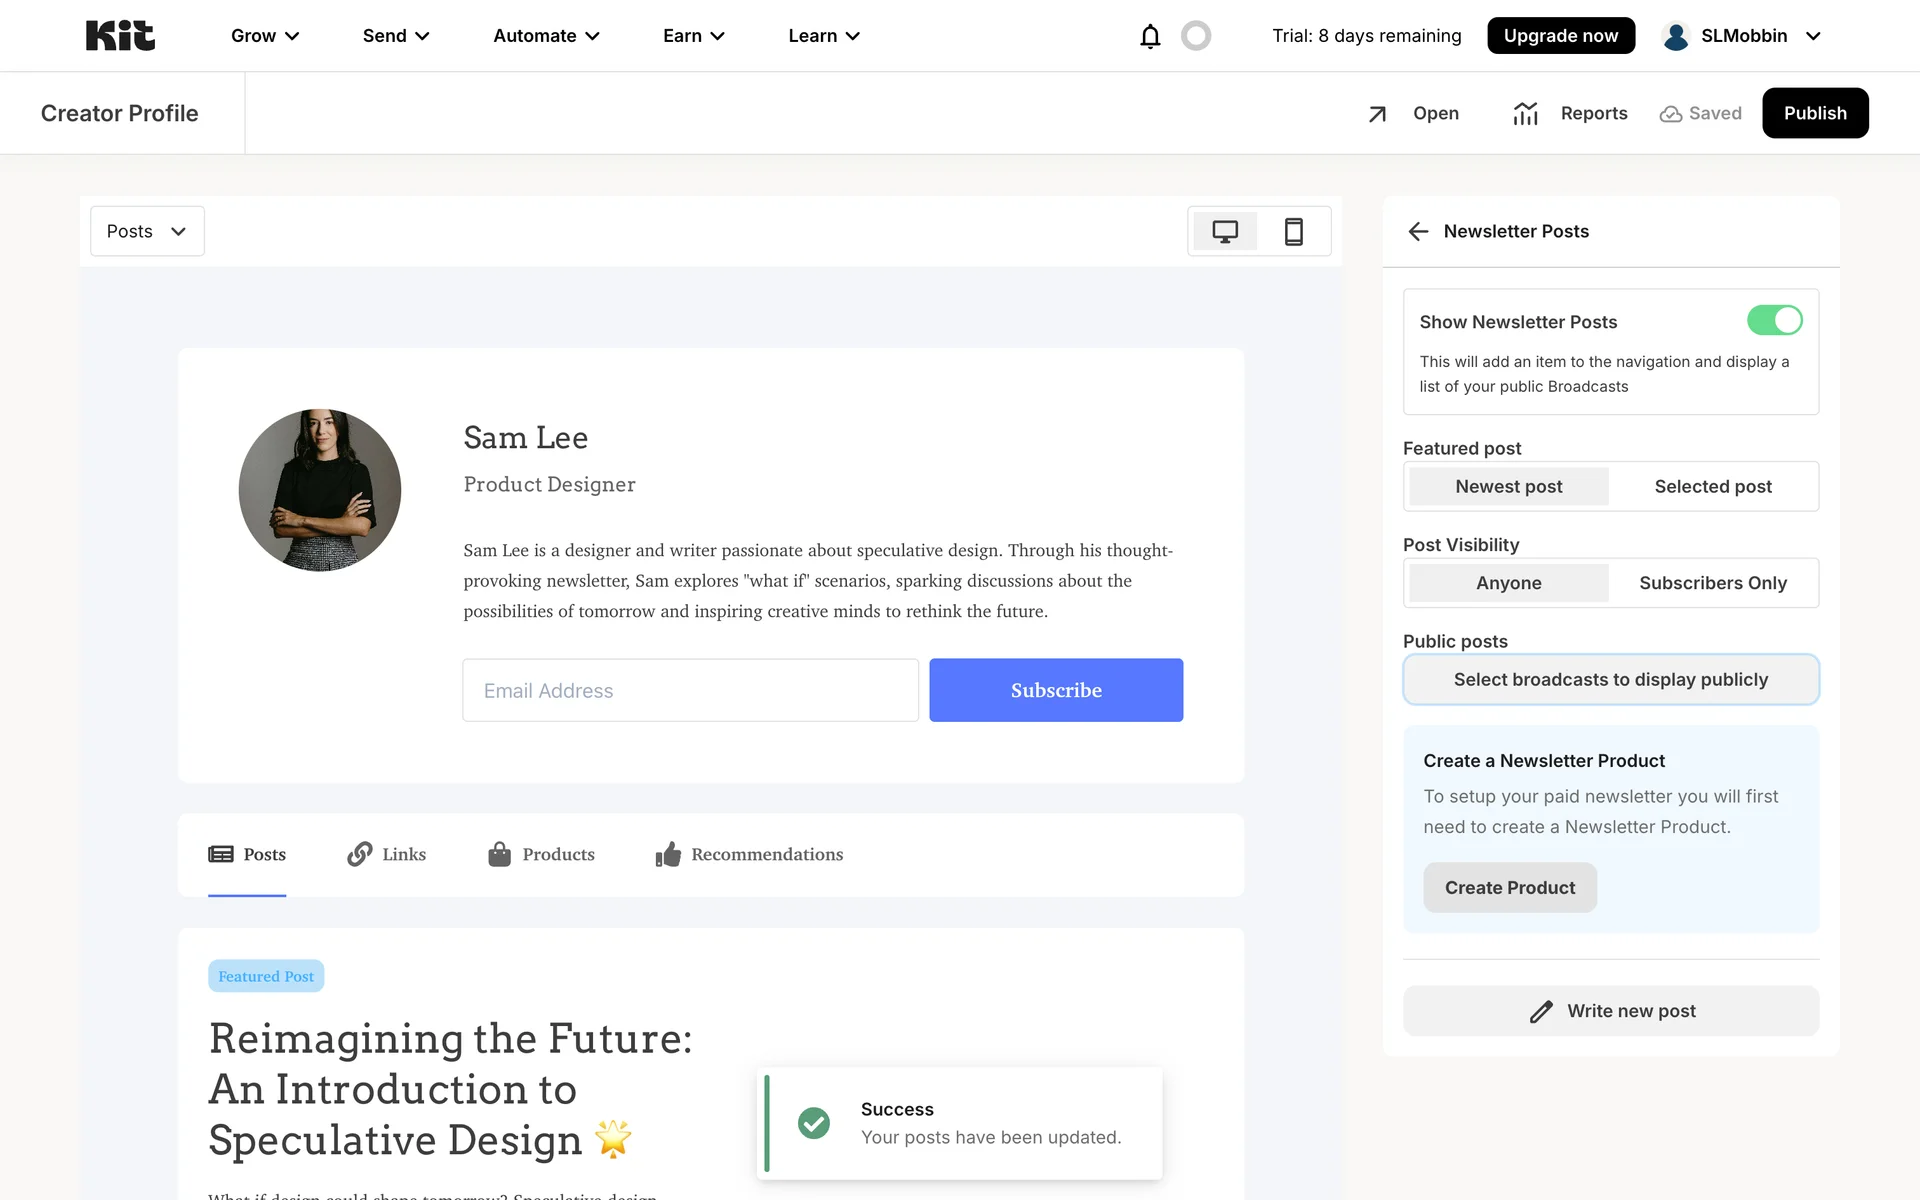Select the Selected post option

[1712, 487]
